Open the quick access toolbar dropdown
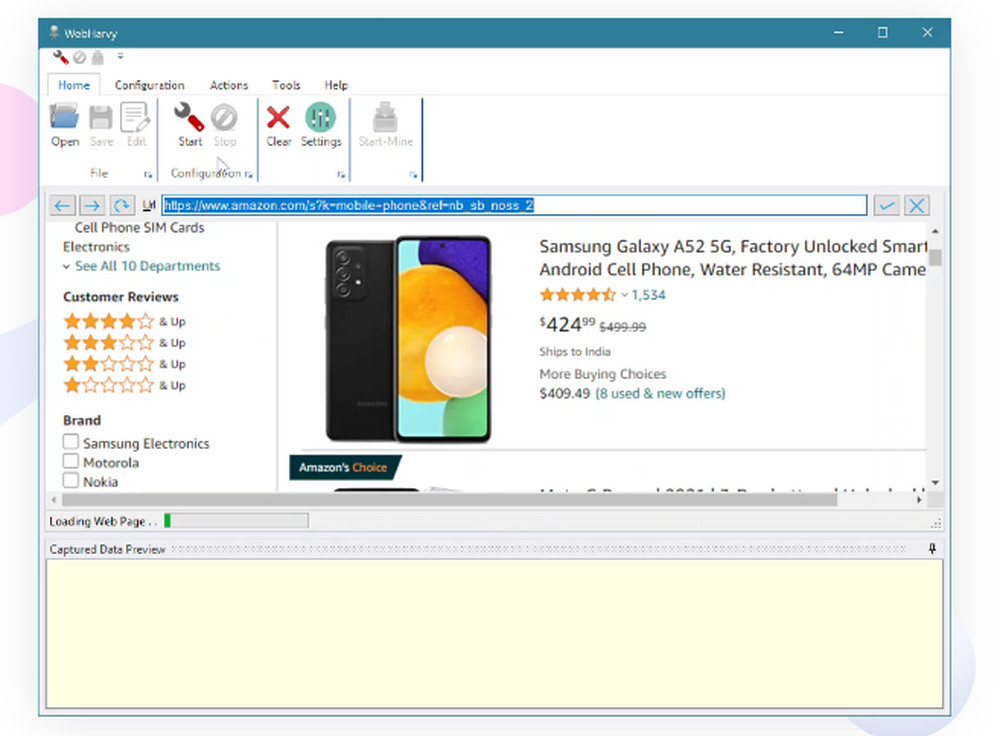1000x736 pixels. [119, 57]
